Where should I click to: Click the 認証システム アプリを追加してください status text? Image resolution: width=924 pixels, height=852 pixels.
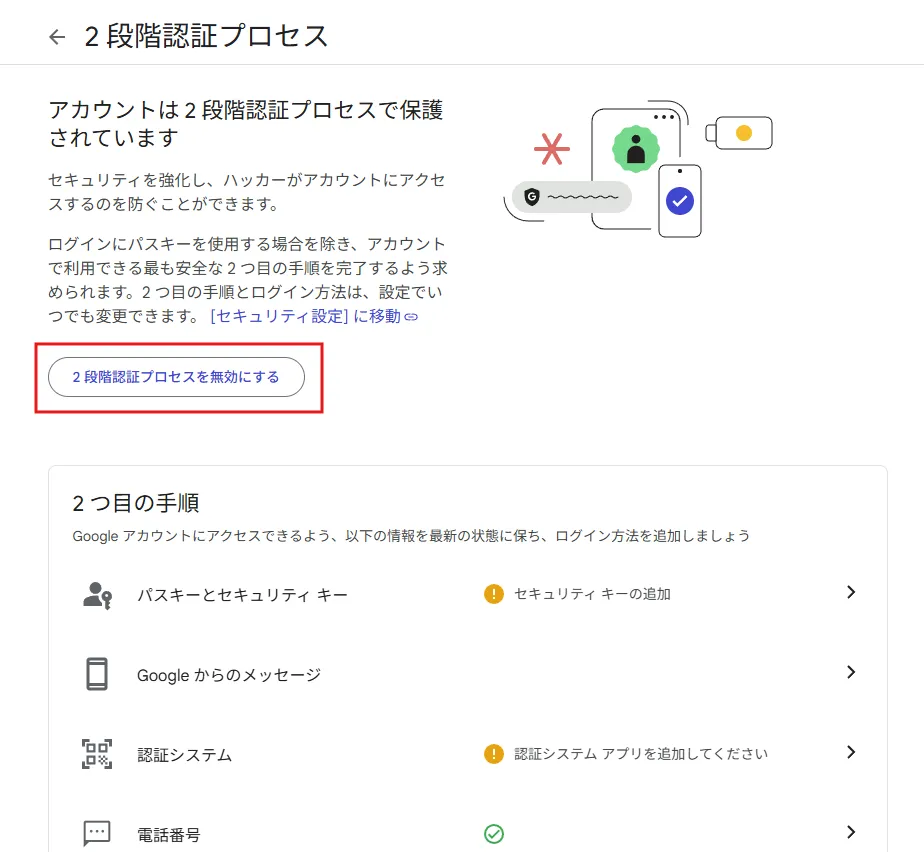point(641,754)
